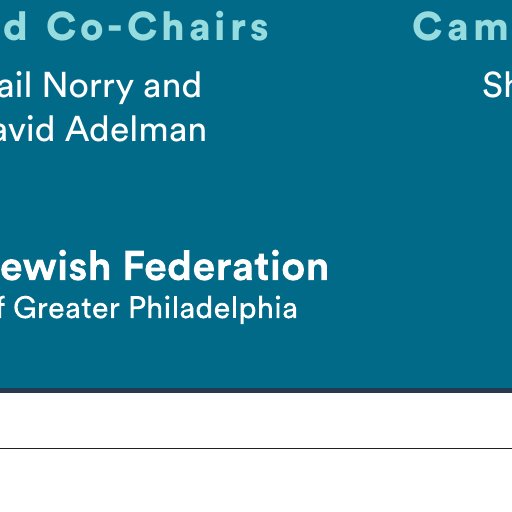512x512 pixels.
Task: Click the letter "f" before Greater
Action: click(3, 307)
